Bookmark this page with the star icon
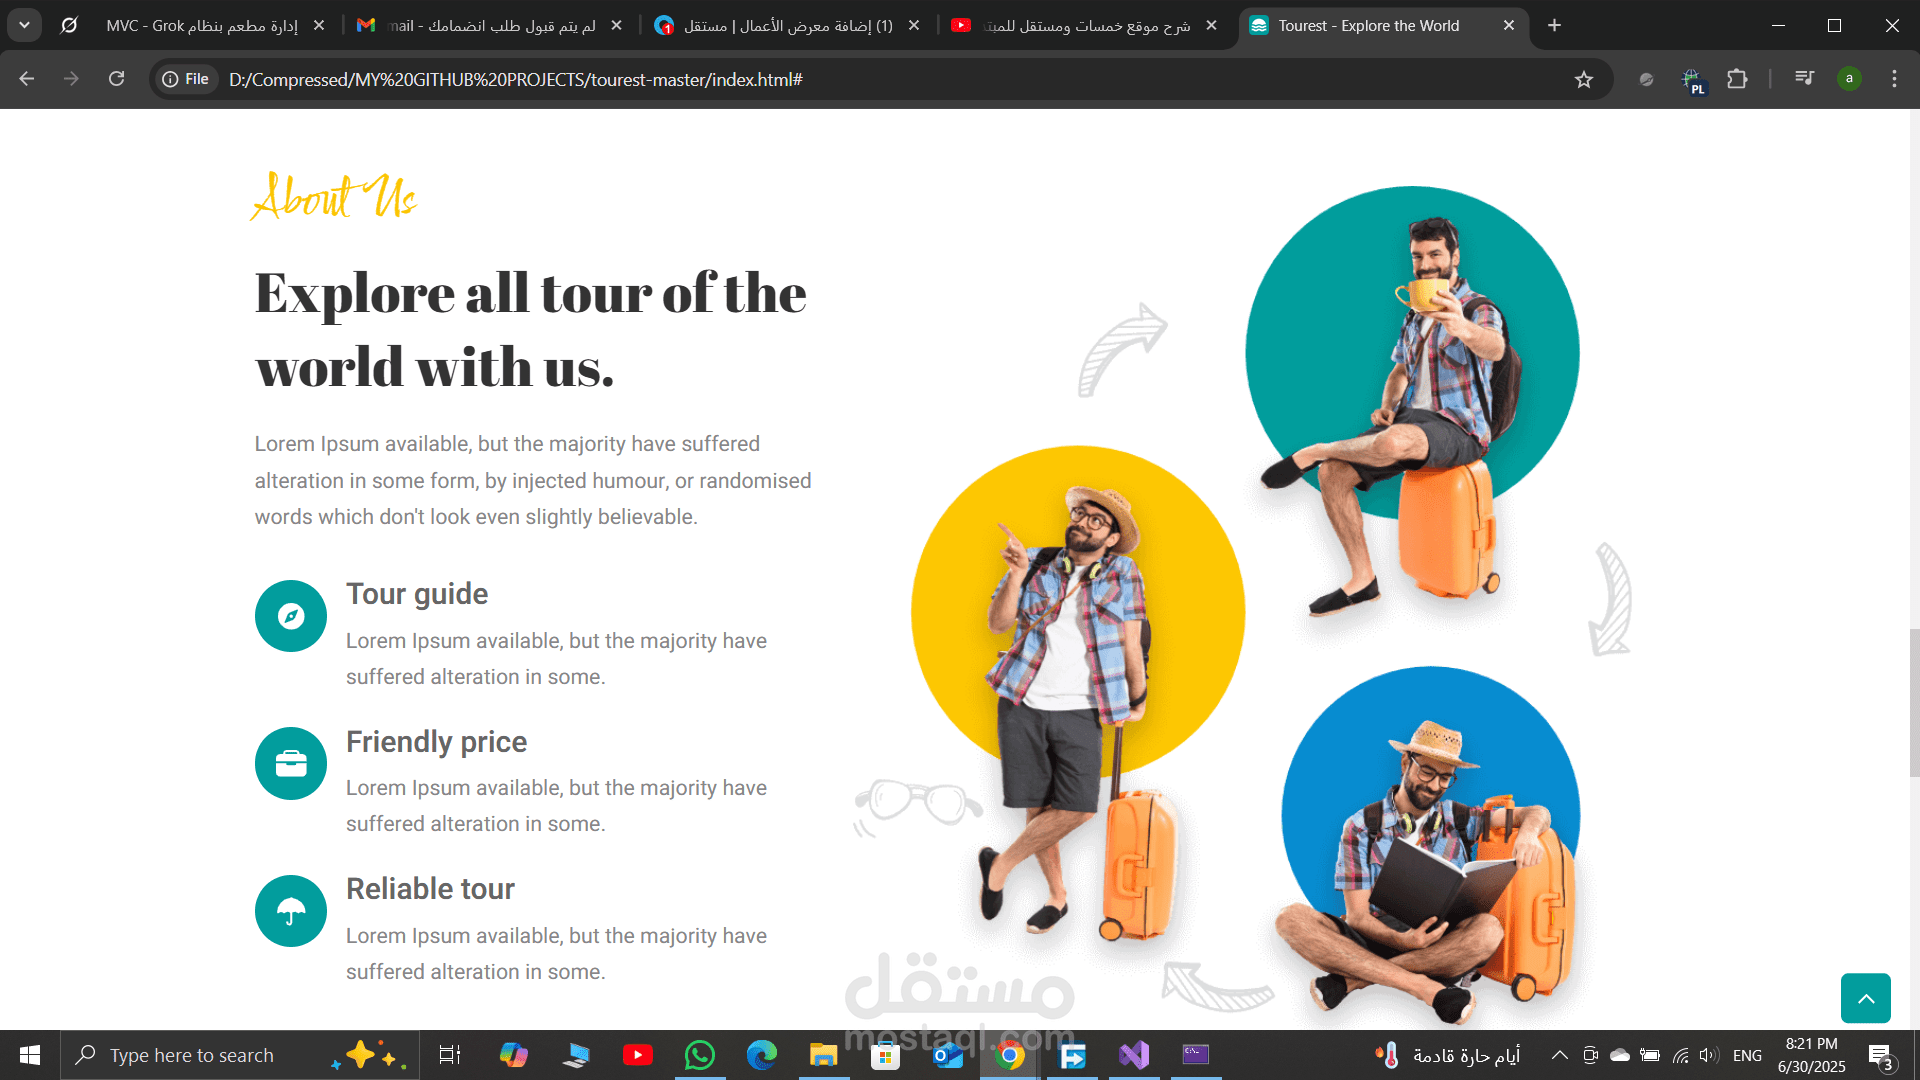Image resolution: width=1920 pixels, height=1080 pixels. pos(1584,79)
